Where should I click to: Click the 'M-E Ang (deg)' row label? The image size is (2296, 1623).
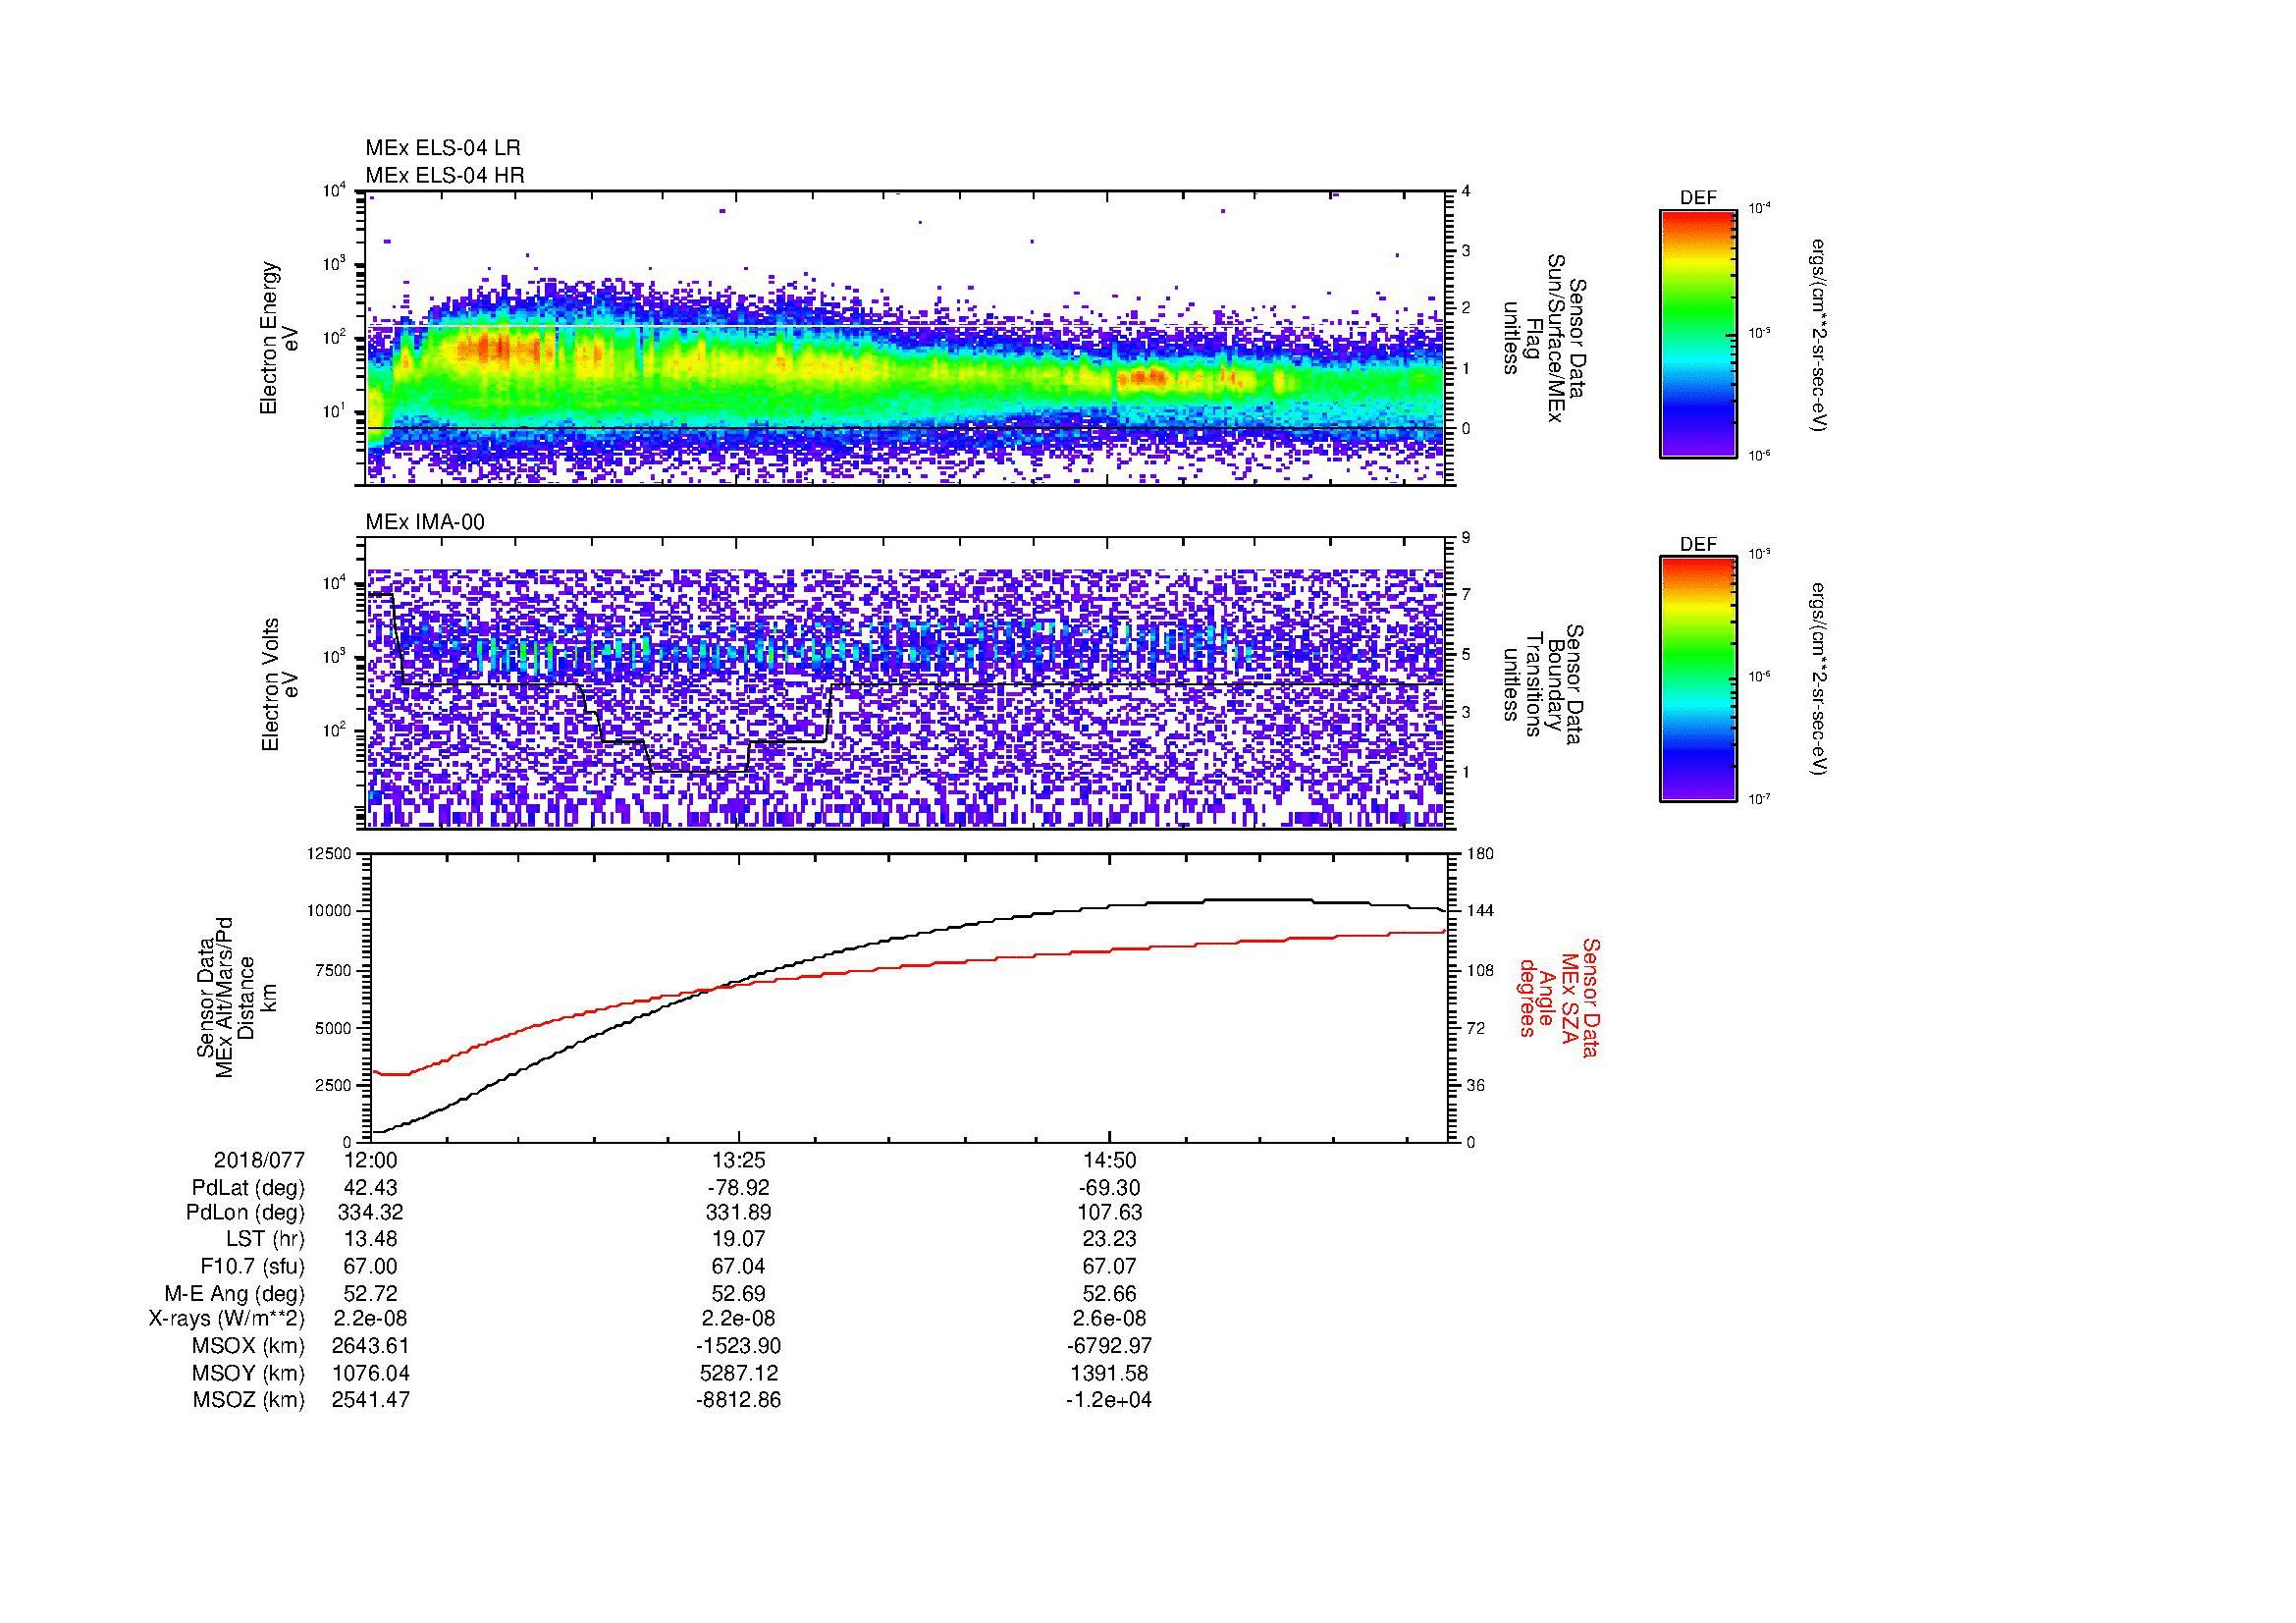pyautogui.click(x=234, y=1294)
